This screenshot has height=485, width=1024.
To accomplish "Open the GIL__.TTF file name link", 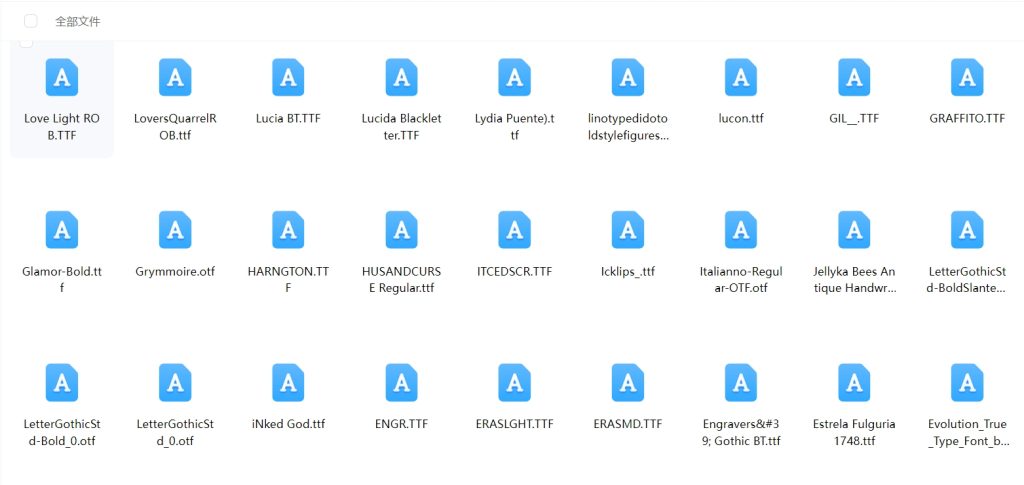I will 853,118.
